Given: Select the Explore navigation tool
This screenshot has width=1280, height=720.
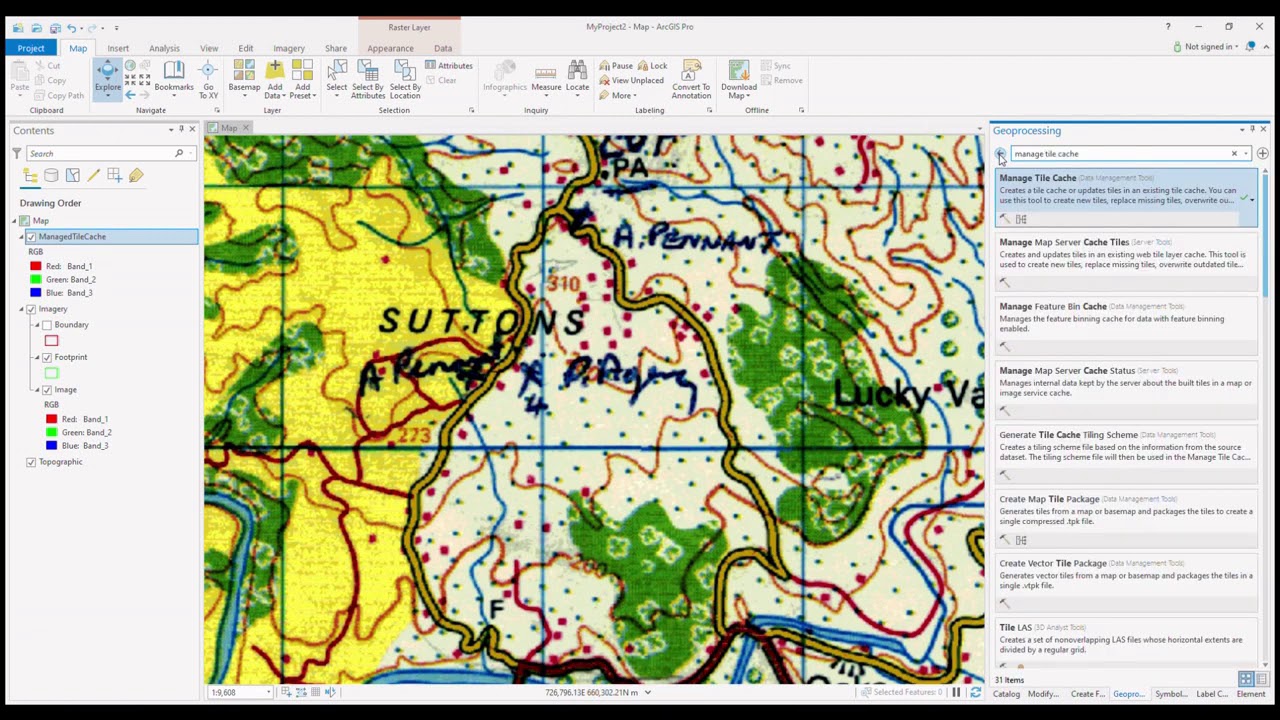Looking at the screenshot, I should click(x=107, y=77).
